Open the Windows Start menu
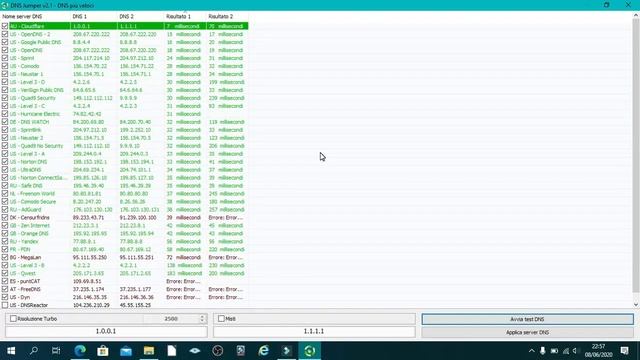640x360 pixels. (x=11, y=351)
